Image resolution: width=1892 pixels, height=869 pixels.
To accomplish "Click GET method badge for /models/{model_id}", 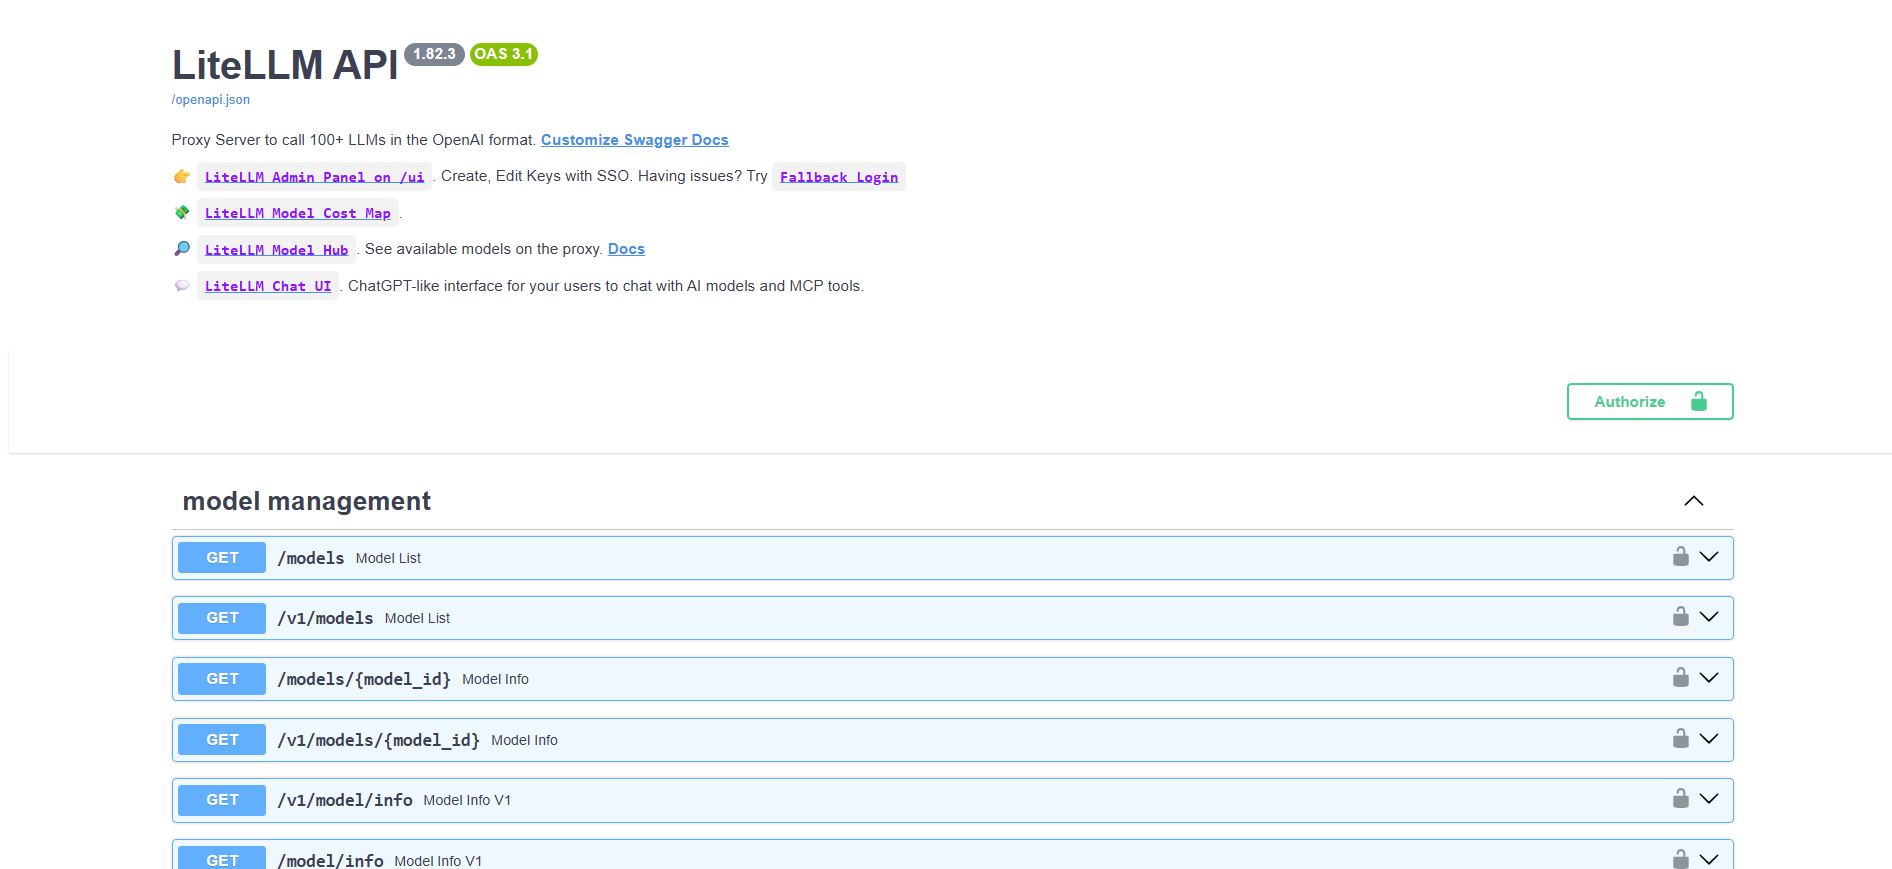I will (x=222, y=679).
